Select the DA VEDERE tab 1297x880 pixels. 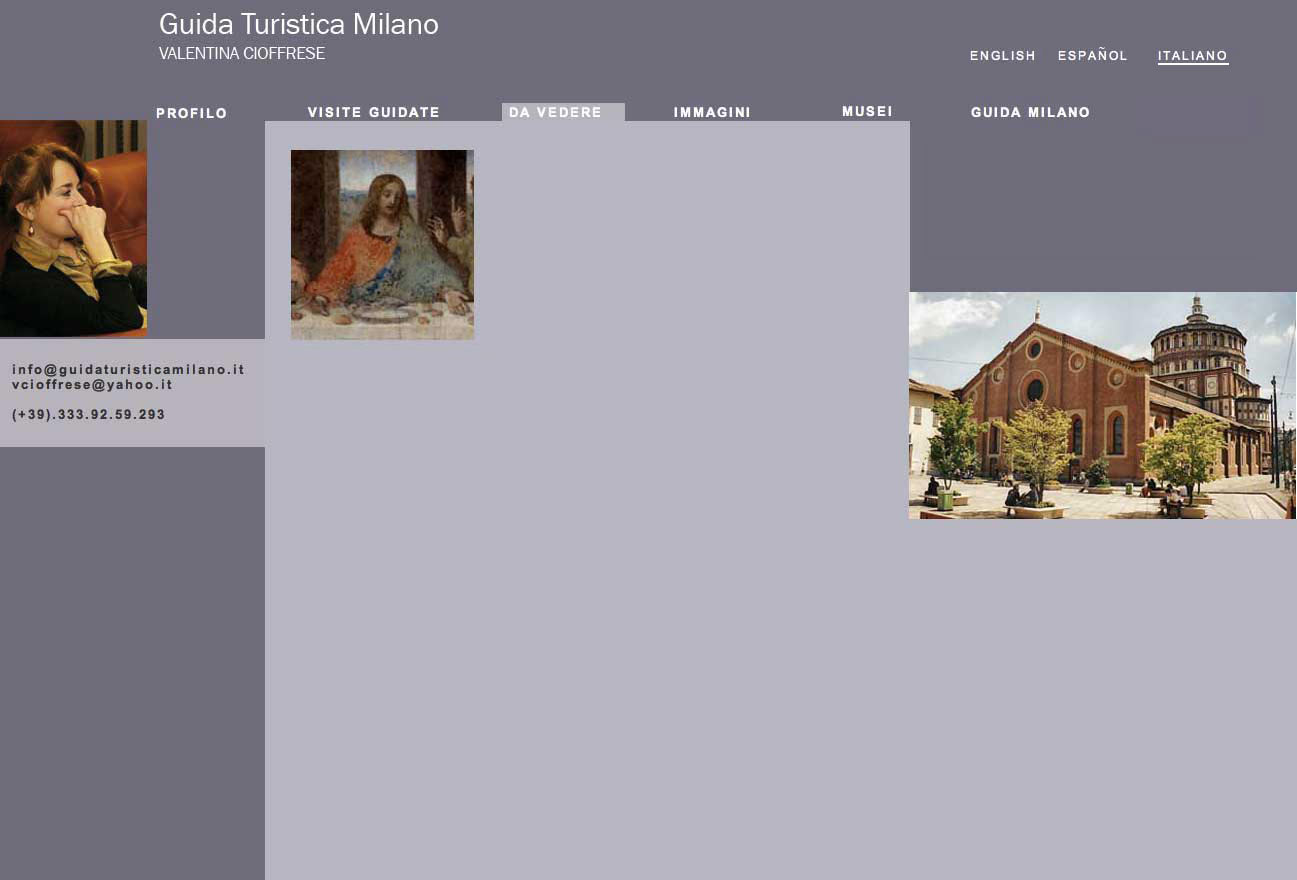[x=563, y=112]
